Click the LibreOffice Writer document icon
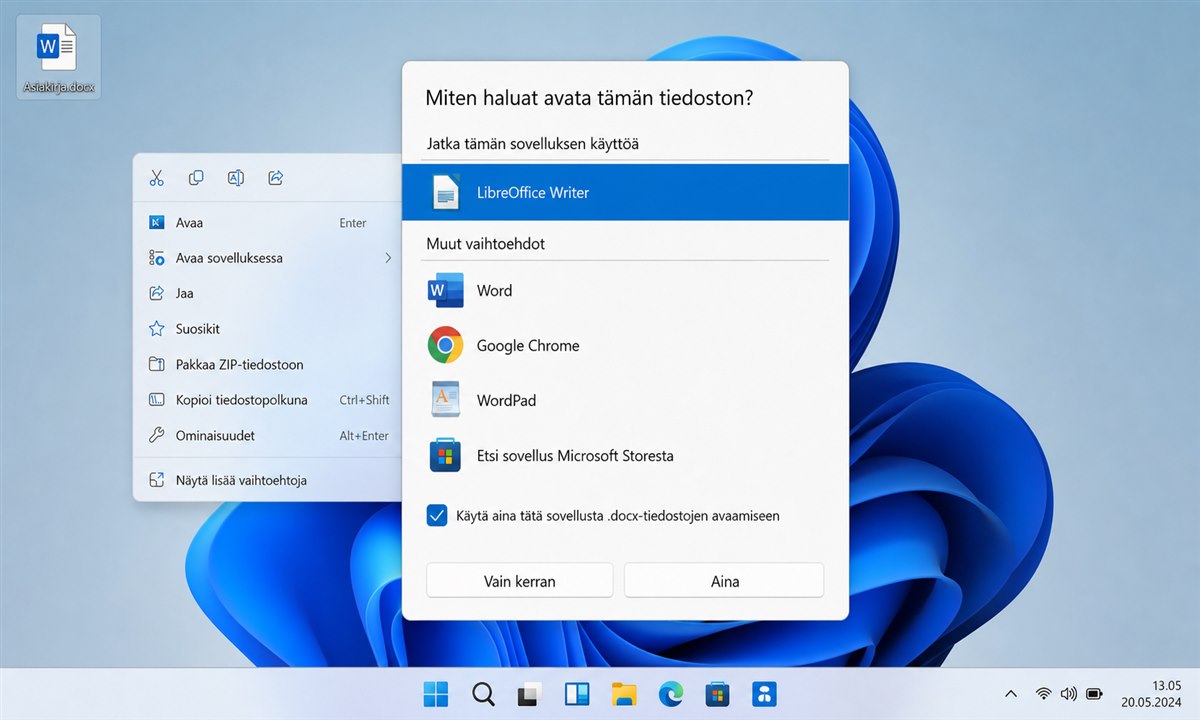1200x720 pixels. coord(446,192)
